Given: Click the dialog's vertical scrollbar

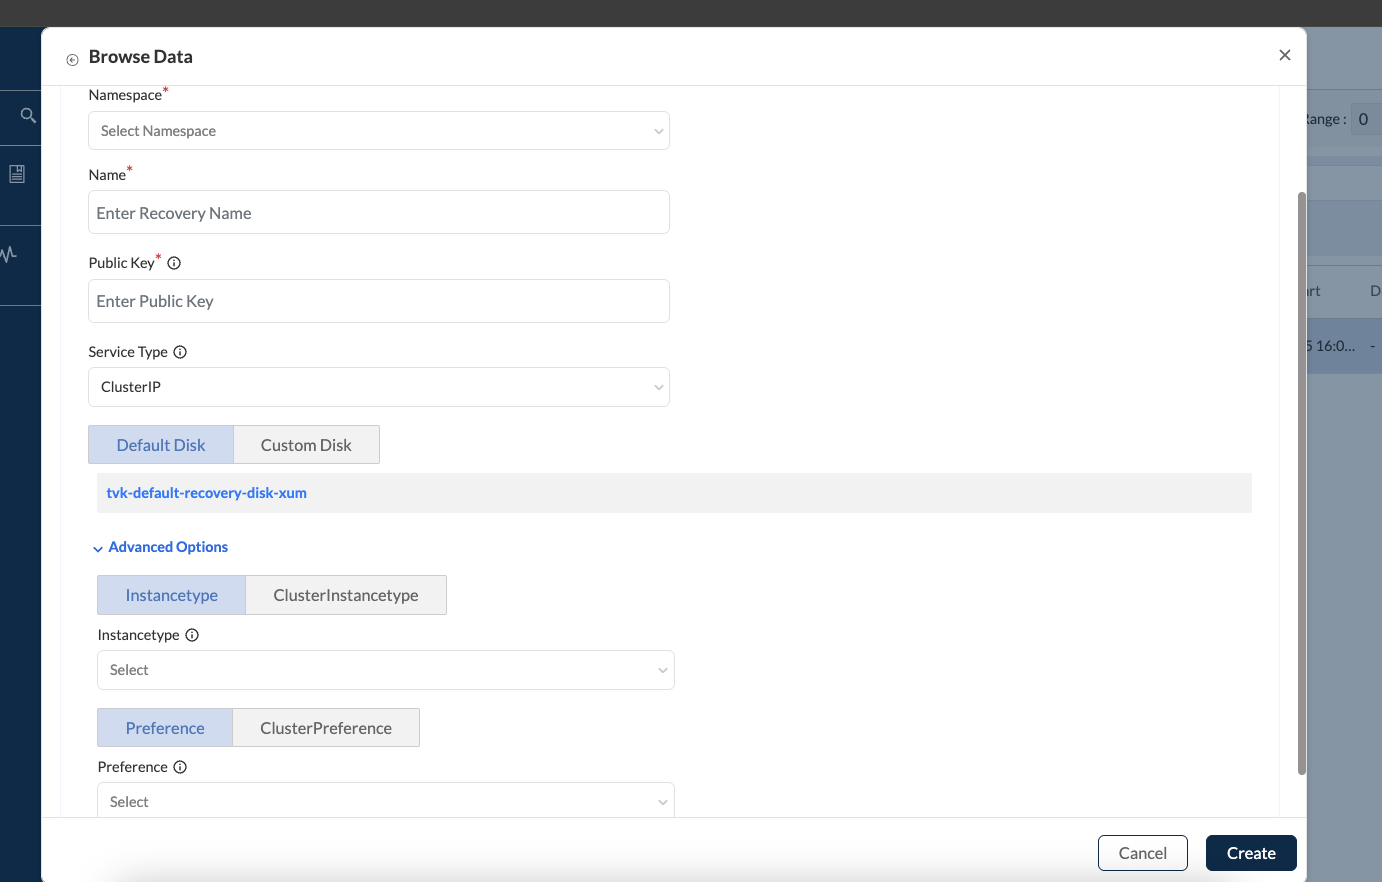Looking at the screenshot, I should pyautogui.click(x=1301, y=480).
